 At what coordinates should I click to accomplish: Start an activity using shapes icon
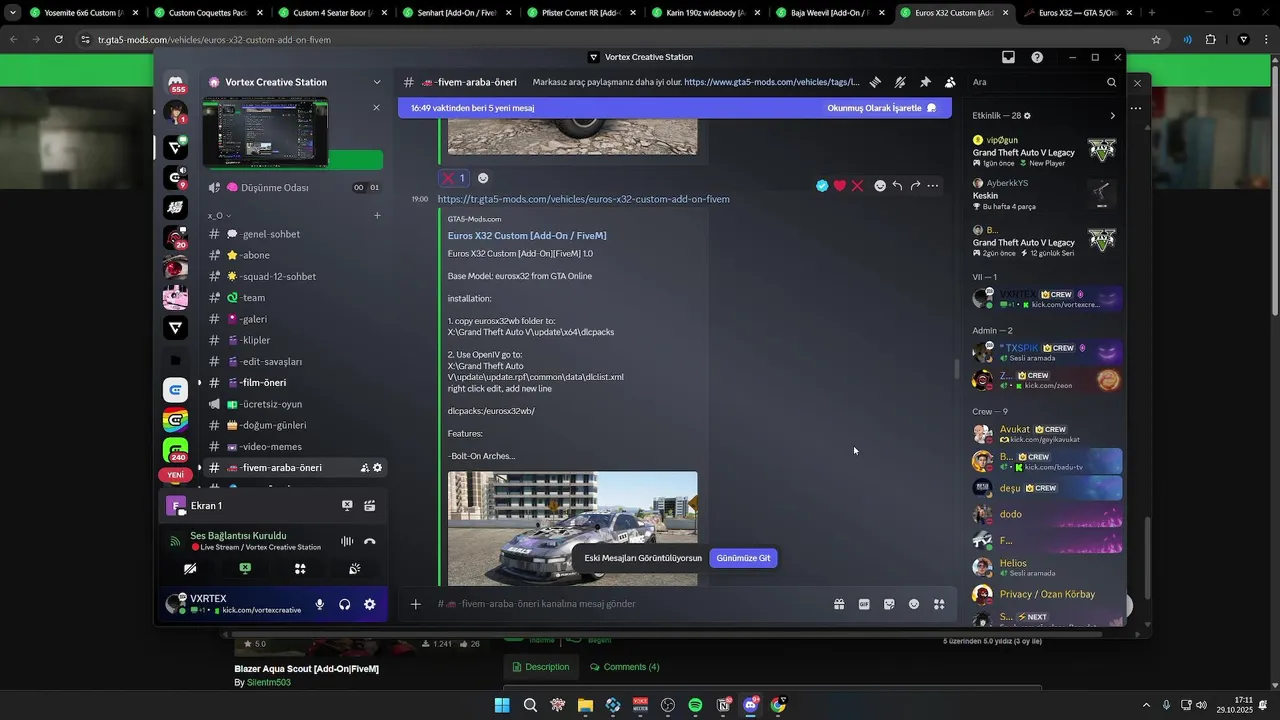300,569
